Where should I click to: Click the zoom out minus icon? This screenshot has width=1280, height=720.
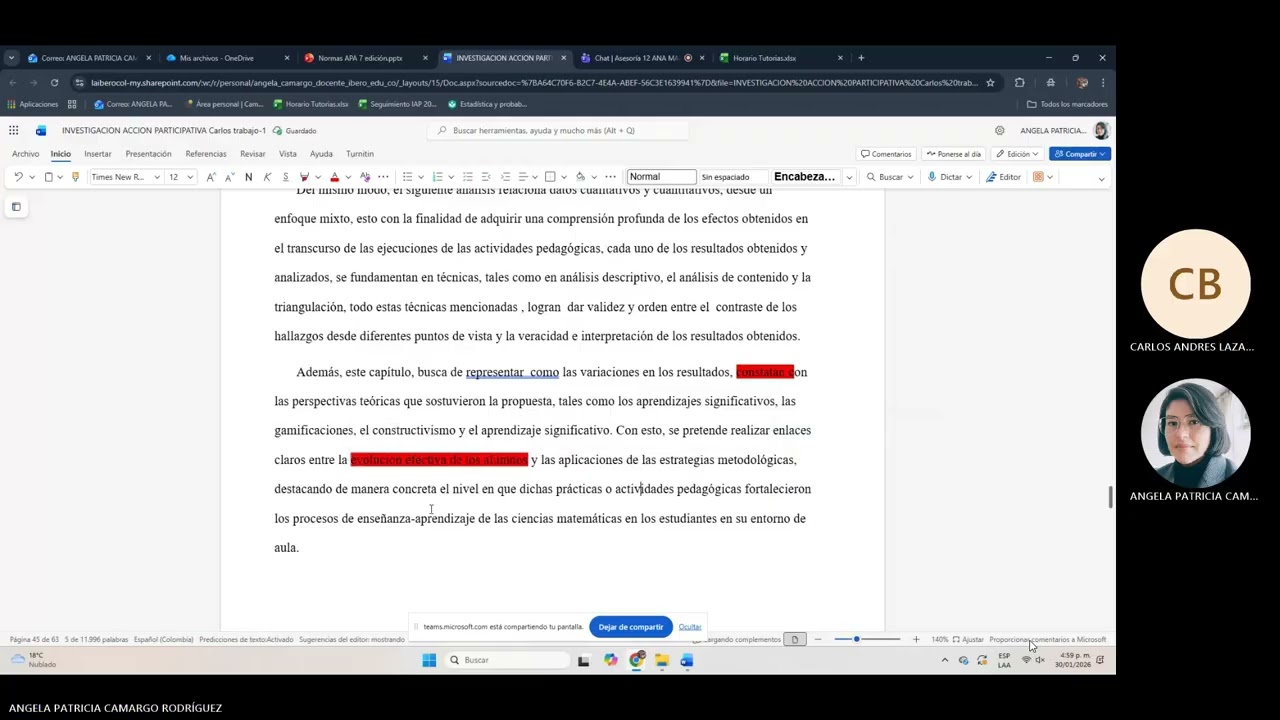pyautogui.click(x=818, y=639)
